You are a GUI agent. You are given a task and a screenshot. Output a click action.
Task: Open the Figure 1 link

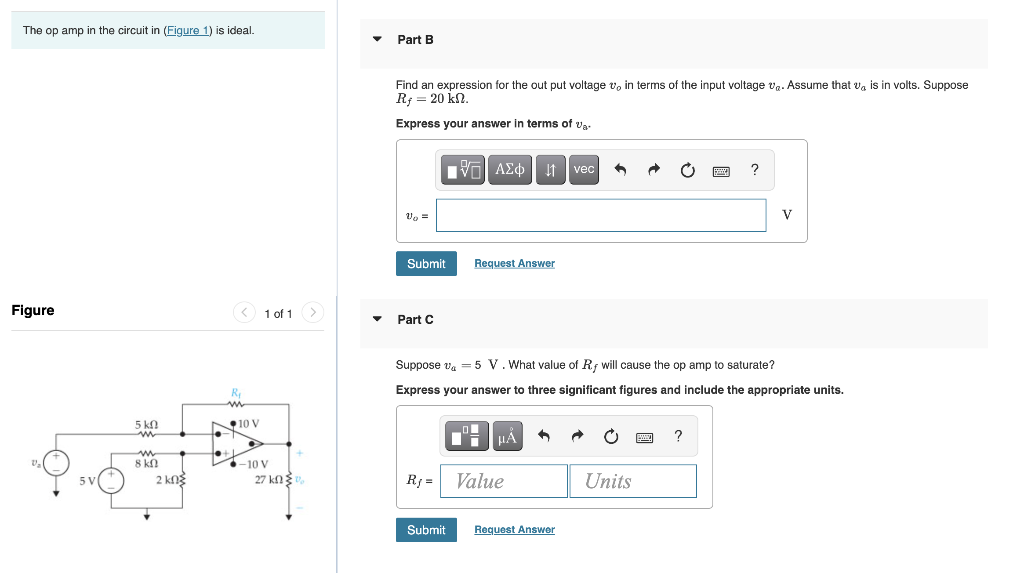187,30
